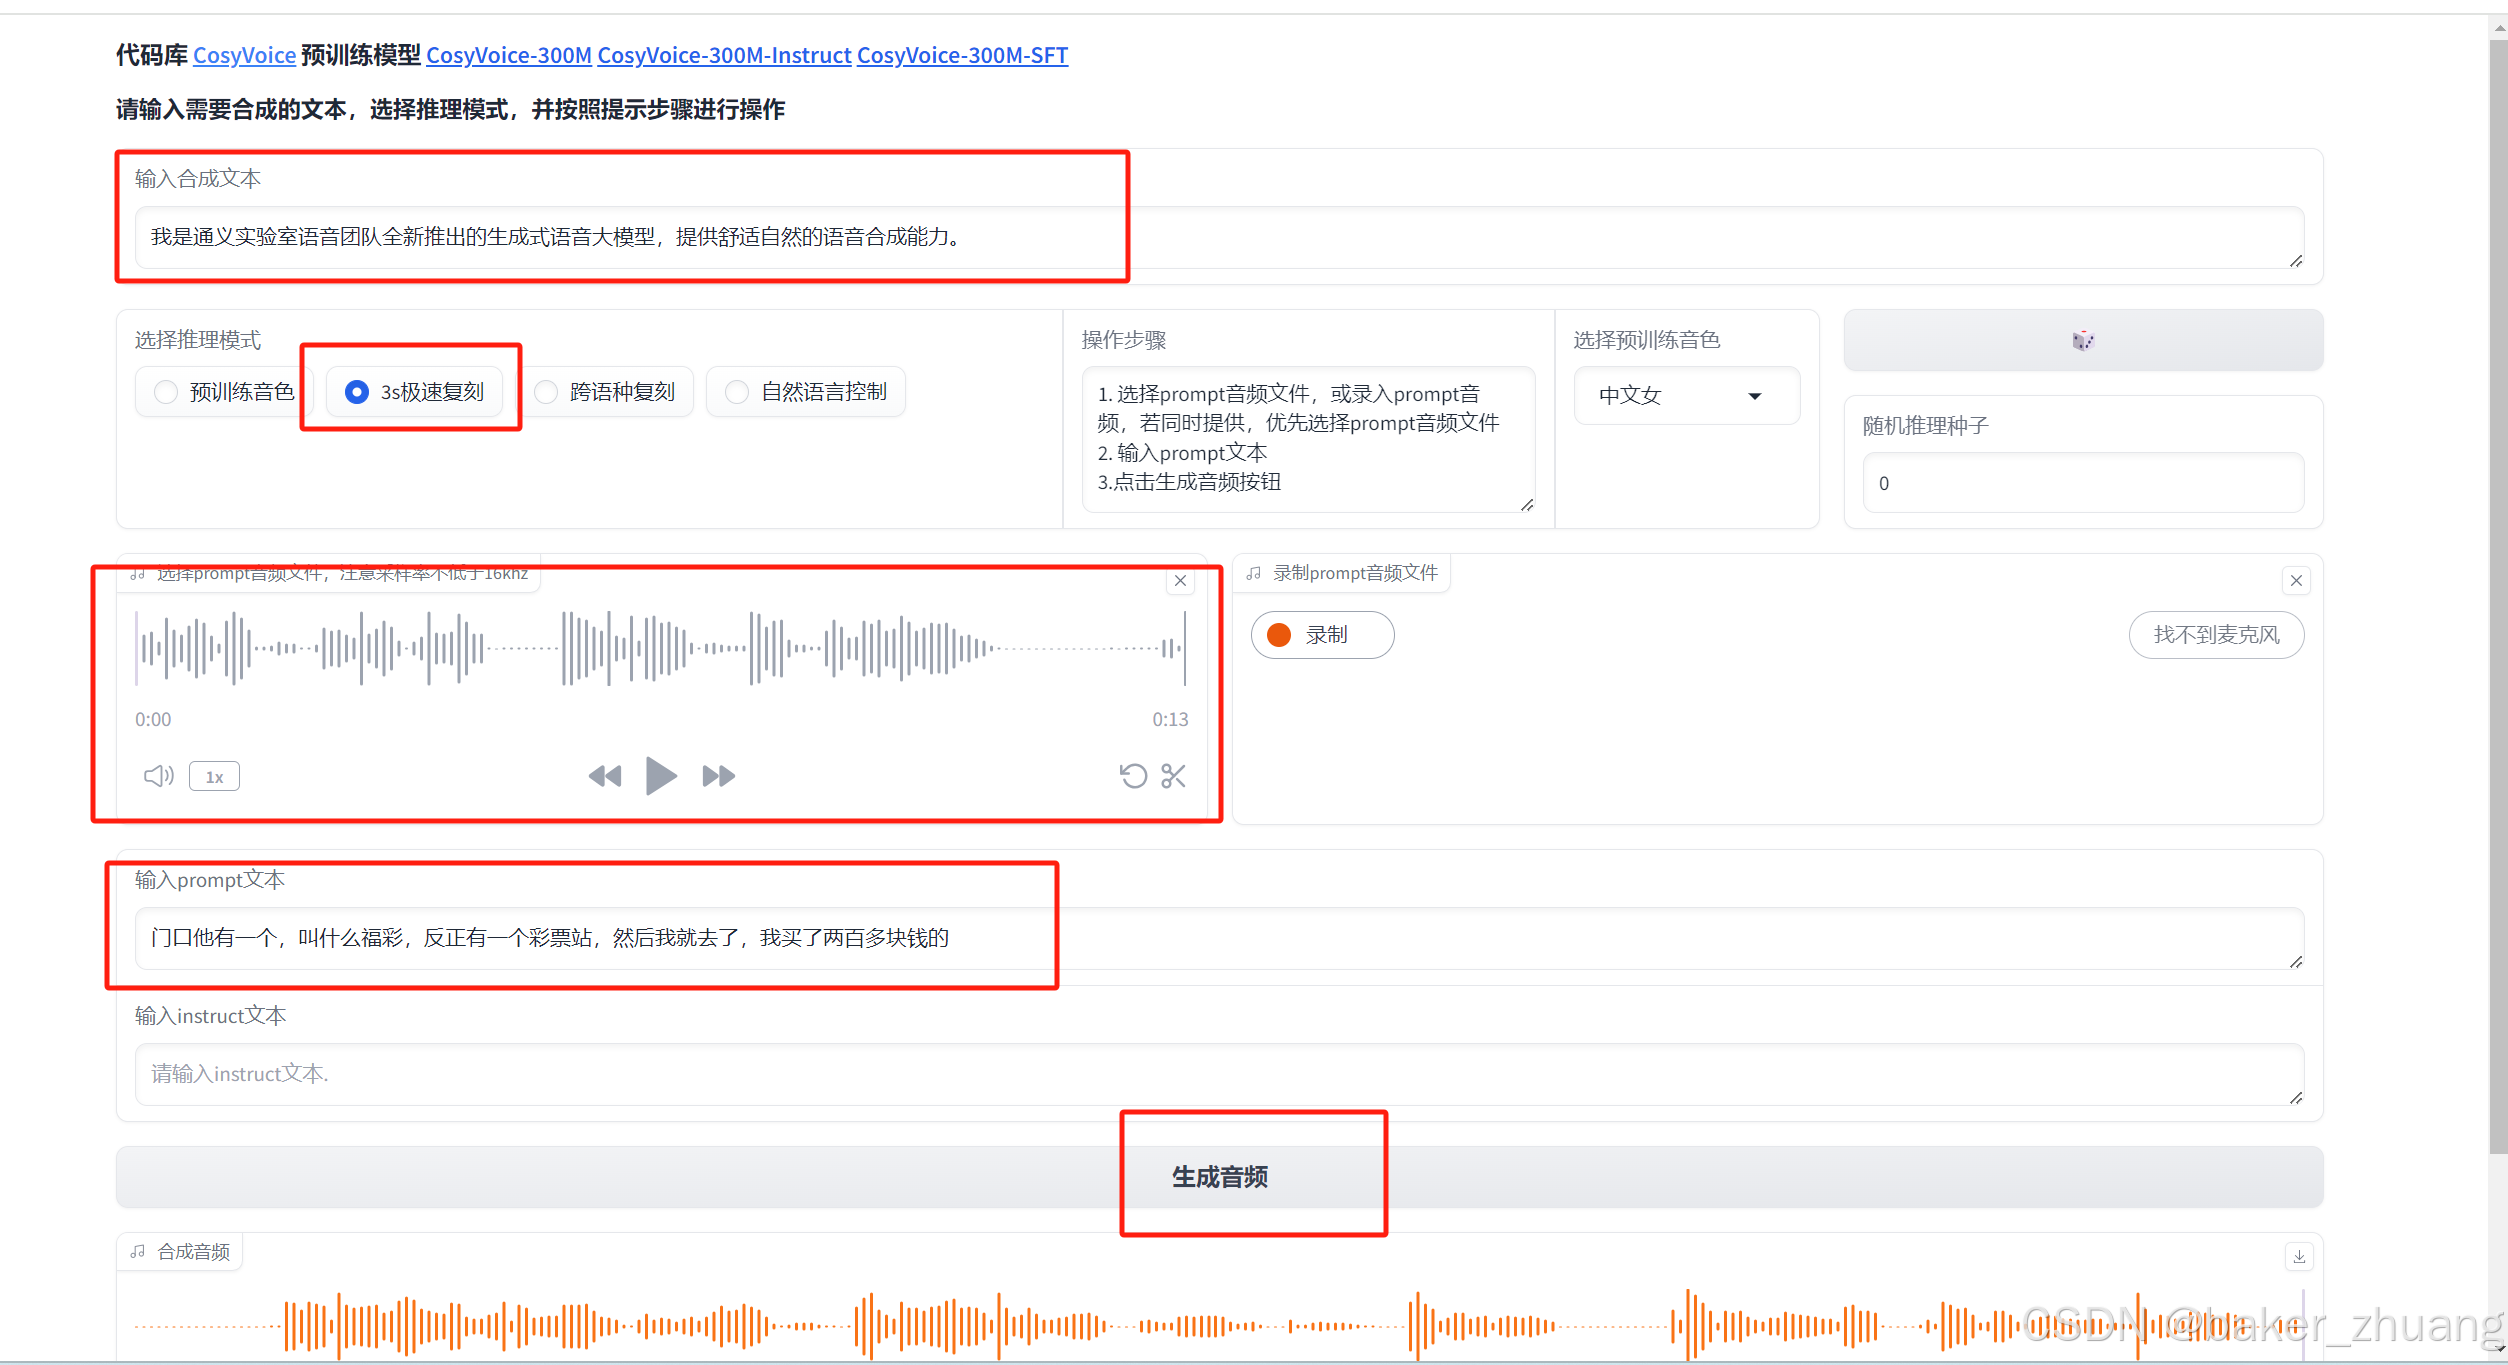Play the prompt audio file
Image resolution: width=2508 pixels, height=1365 pixels.
660,775
